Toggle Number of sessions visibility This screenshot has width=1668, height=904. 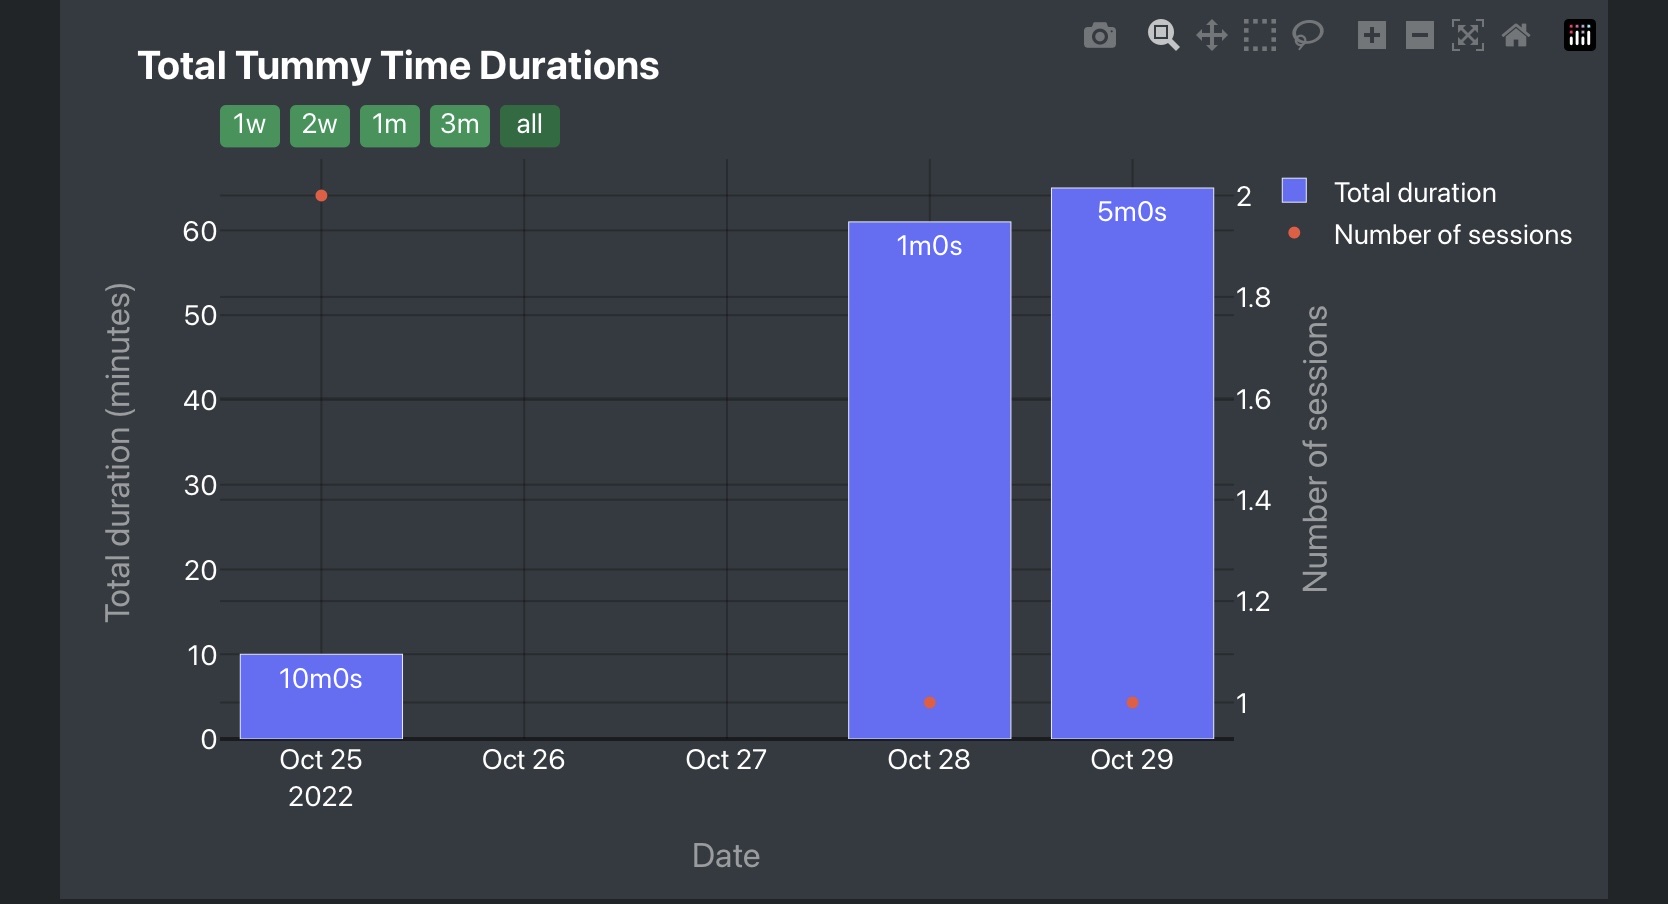point(1452,235)
